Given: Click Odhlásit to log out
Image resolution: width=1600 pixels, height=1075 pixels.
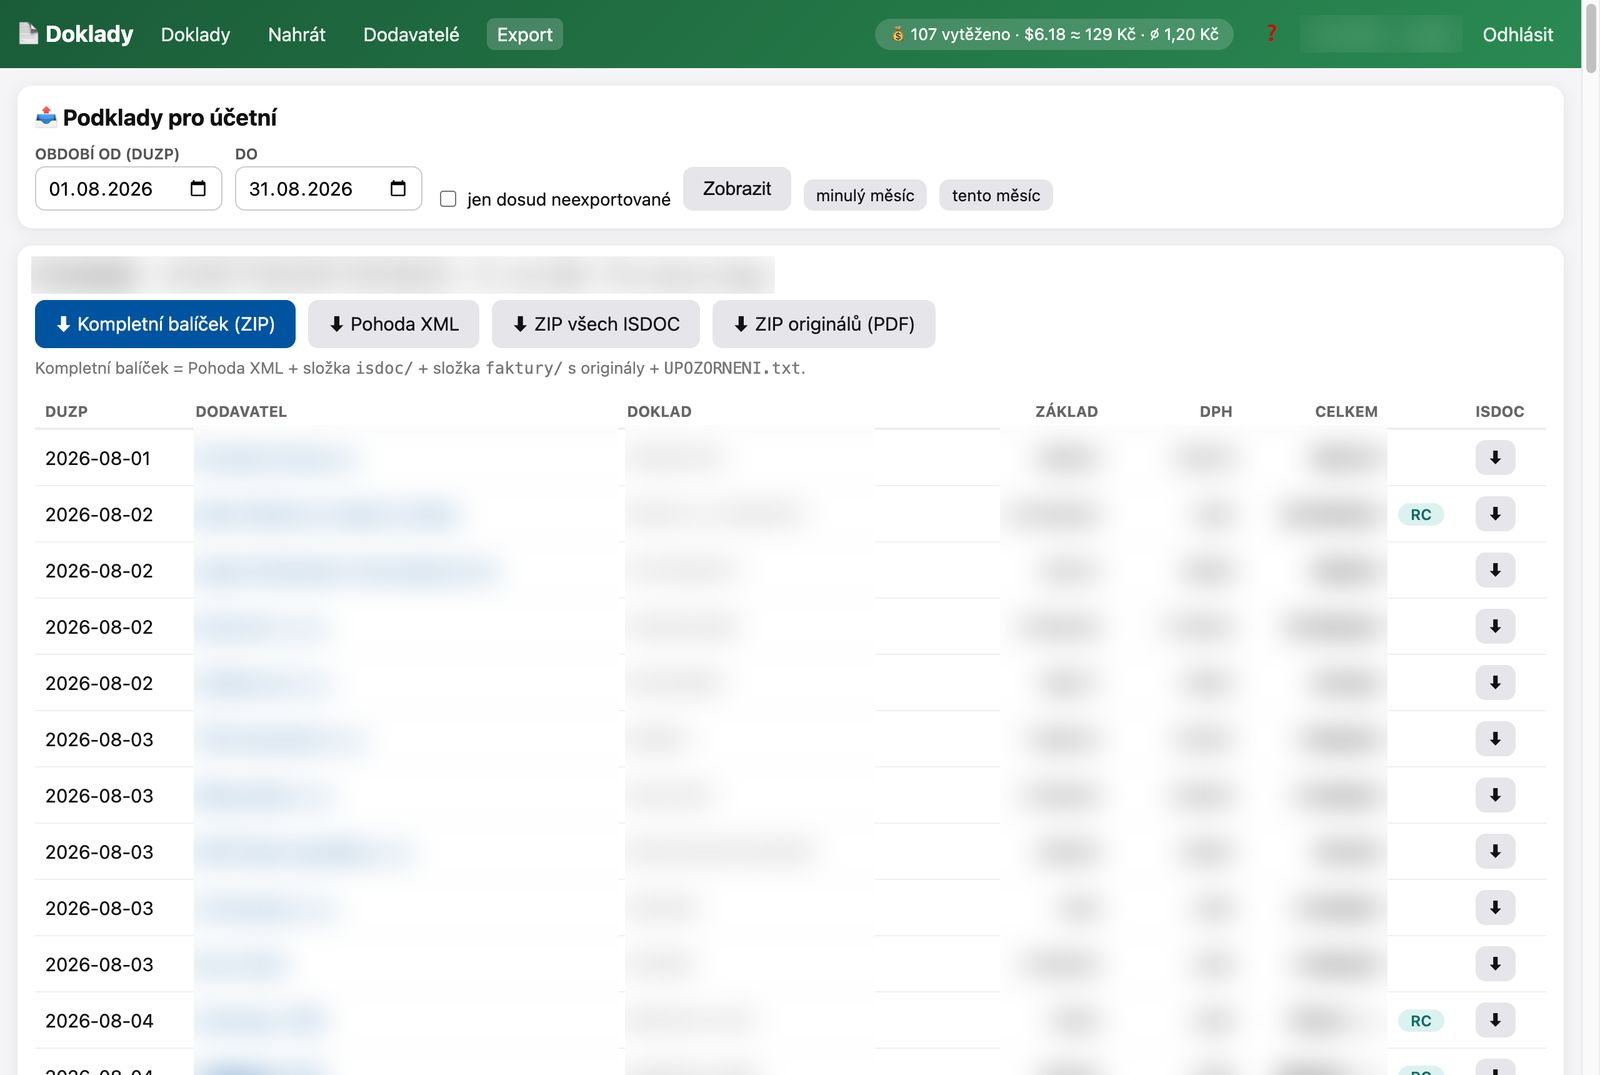Looking at the screenshot, I should pos(1518,34).
